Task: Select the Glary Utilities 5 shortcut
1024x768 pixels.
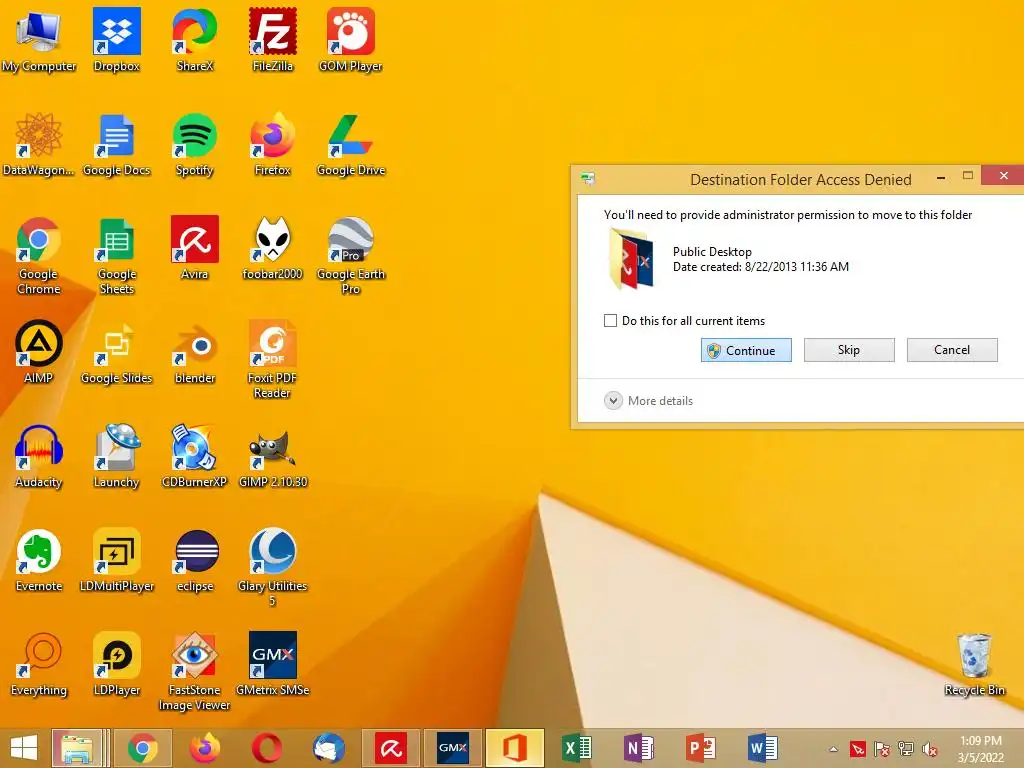Action: pos(272,568)
